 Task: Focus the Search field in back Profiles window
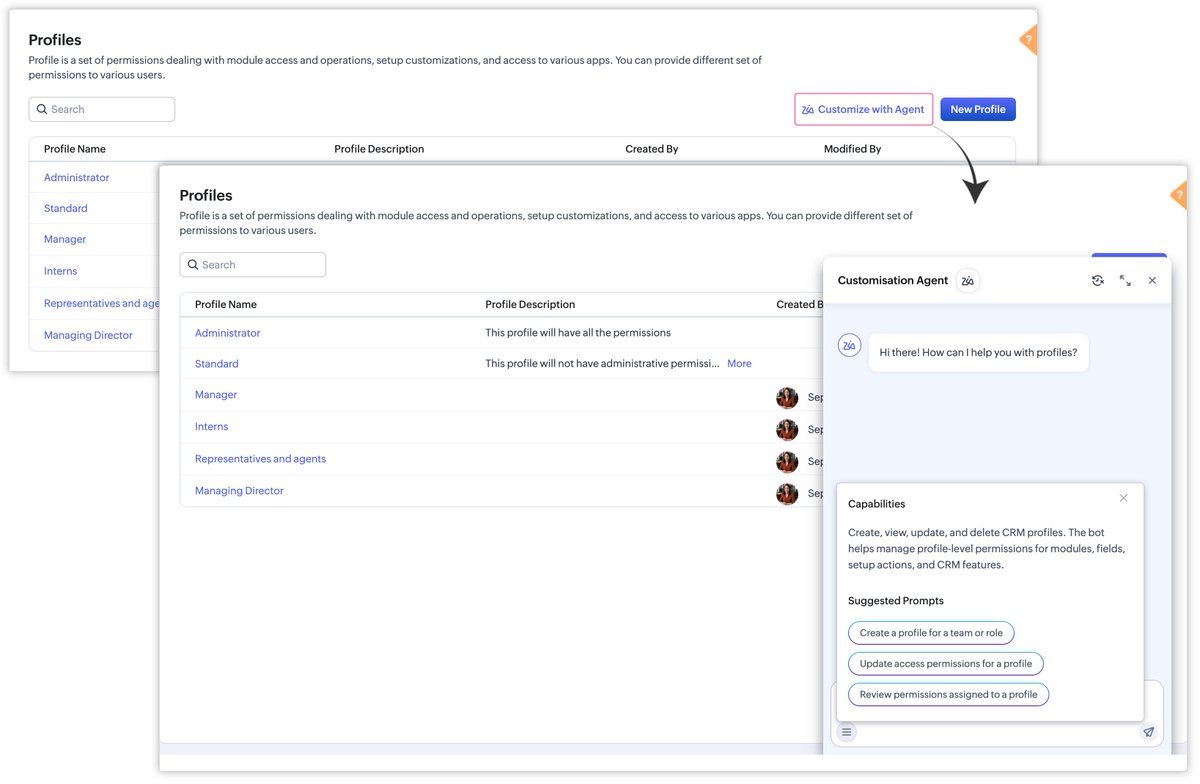[102, 109]
